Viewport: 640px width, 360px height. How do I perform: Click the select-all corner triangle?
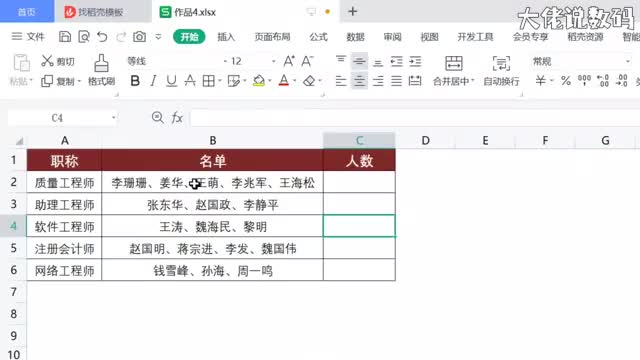pyautogui.click(x=19, y=141)
